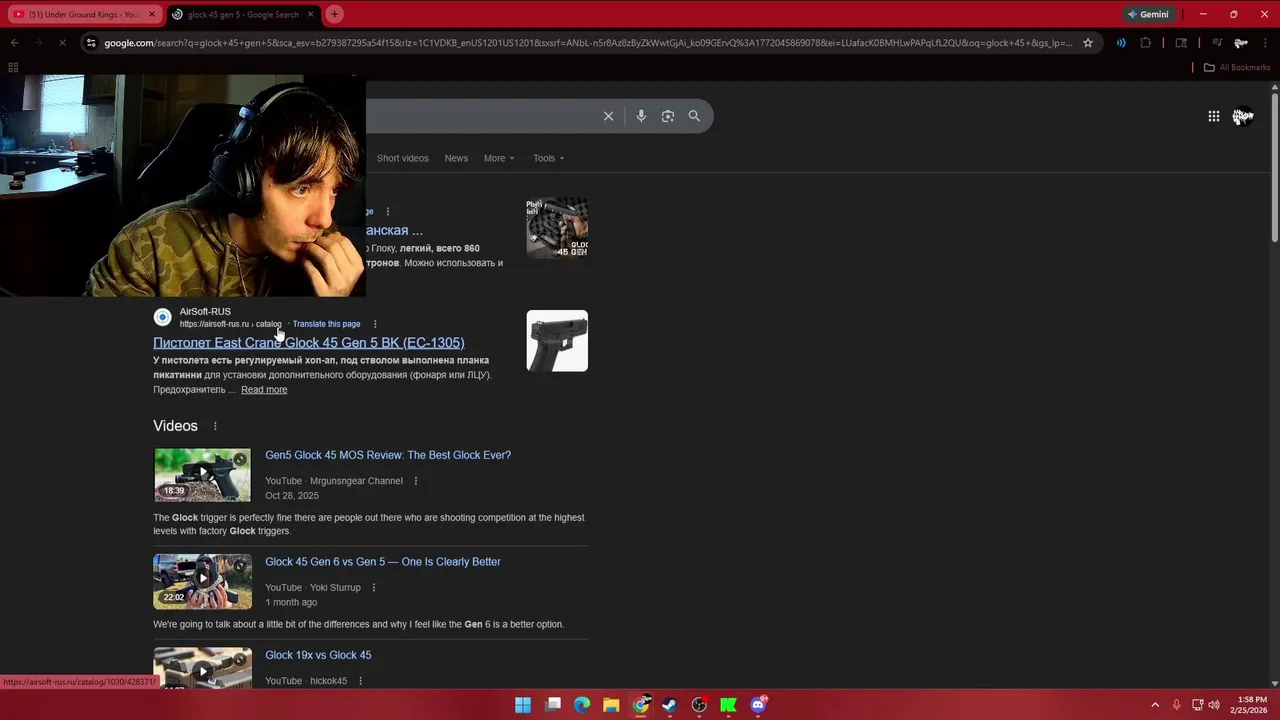
Task: Open Google Lens image search icon
Action: click(668, 116)
